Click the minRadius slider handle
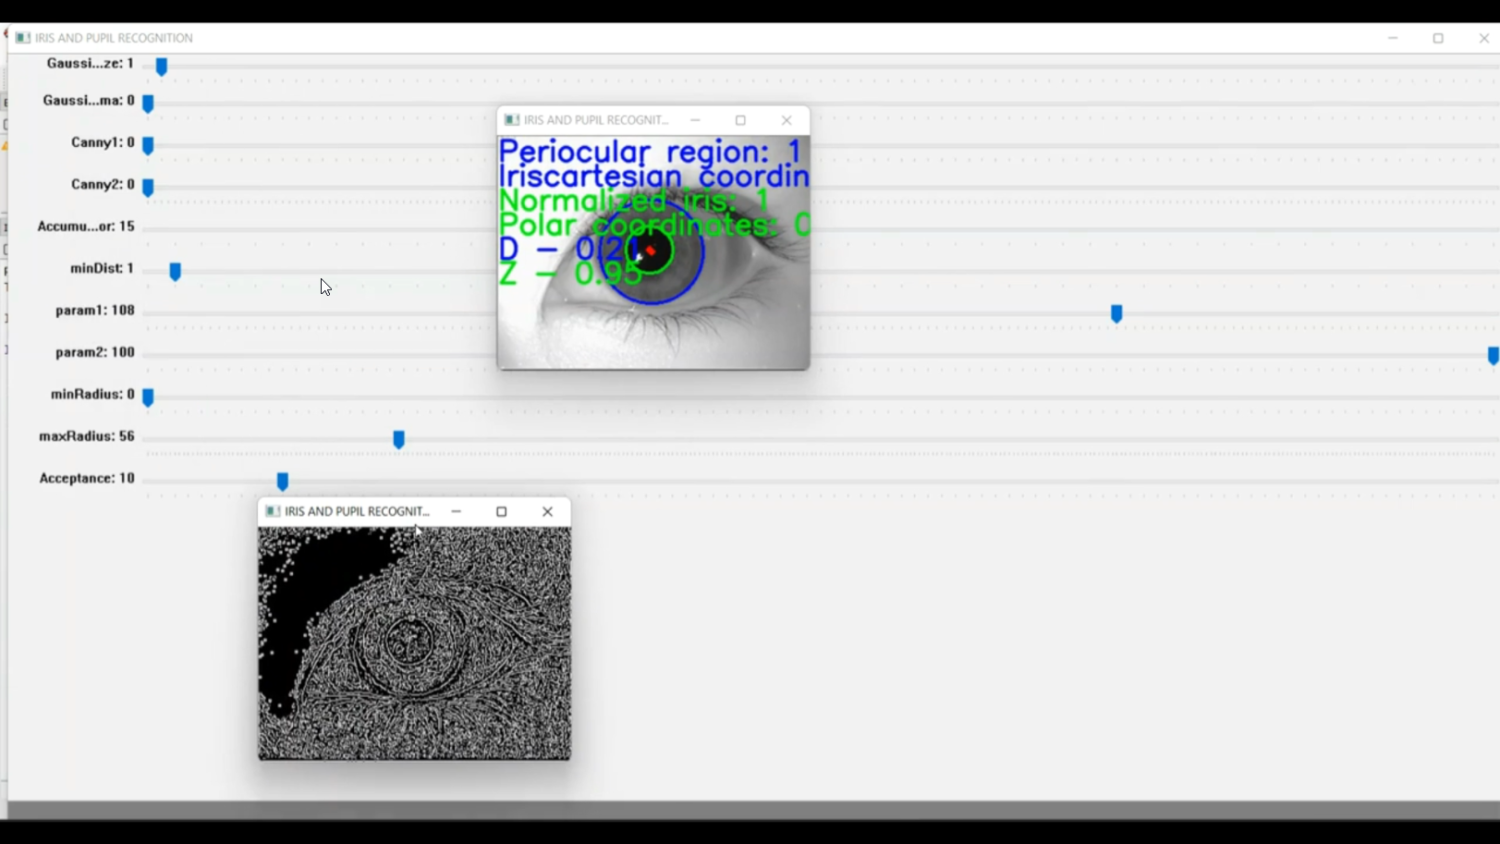The width and height of the screenshot is (1500, 844). pos(148,398)
